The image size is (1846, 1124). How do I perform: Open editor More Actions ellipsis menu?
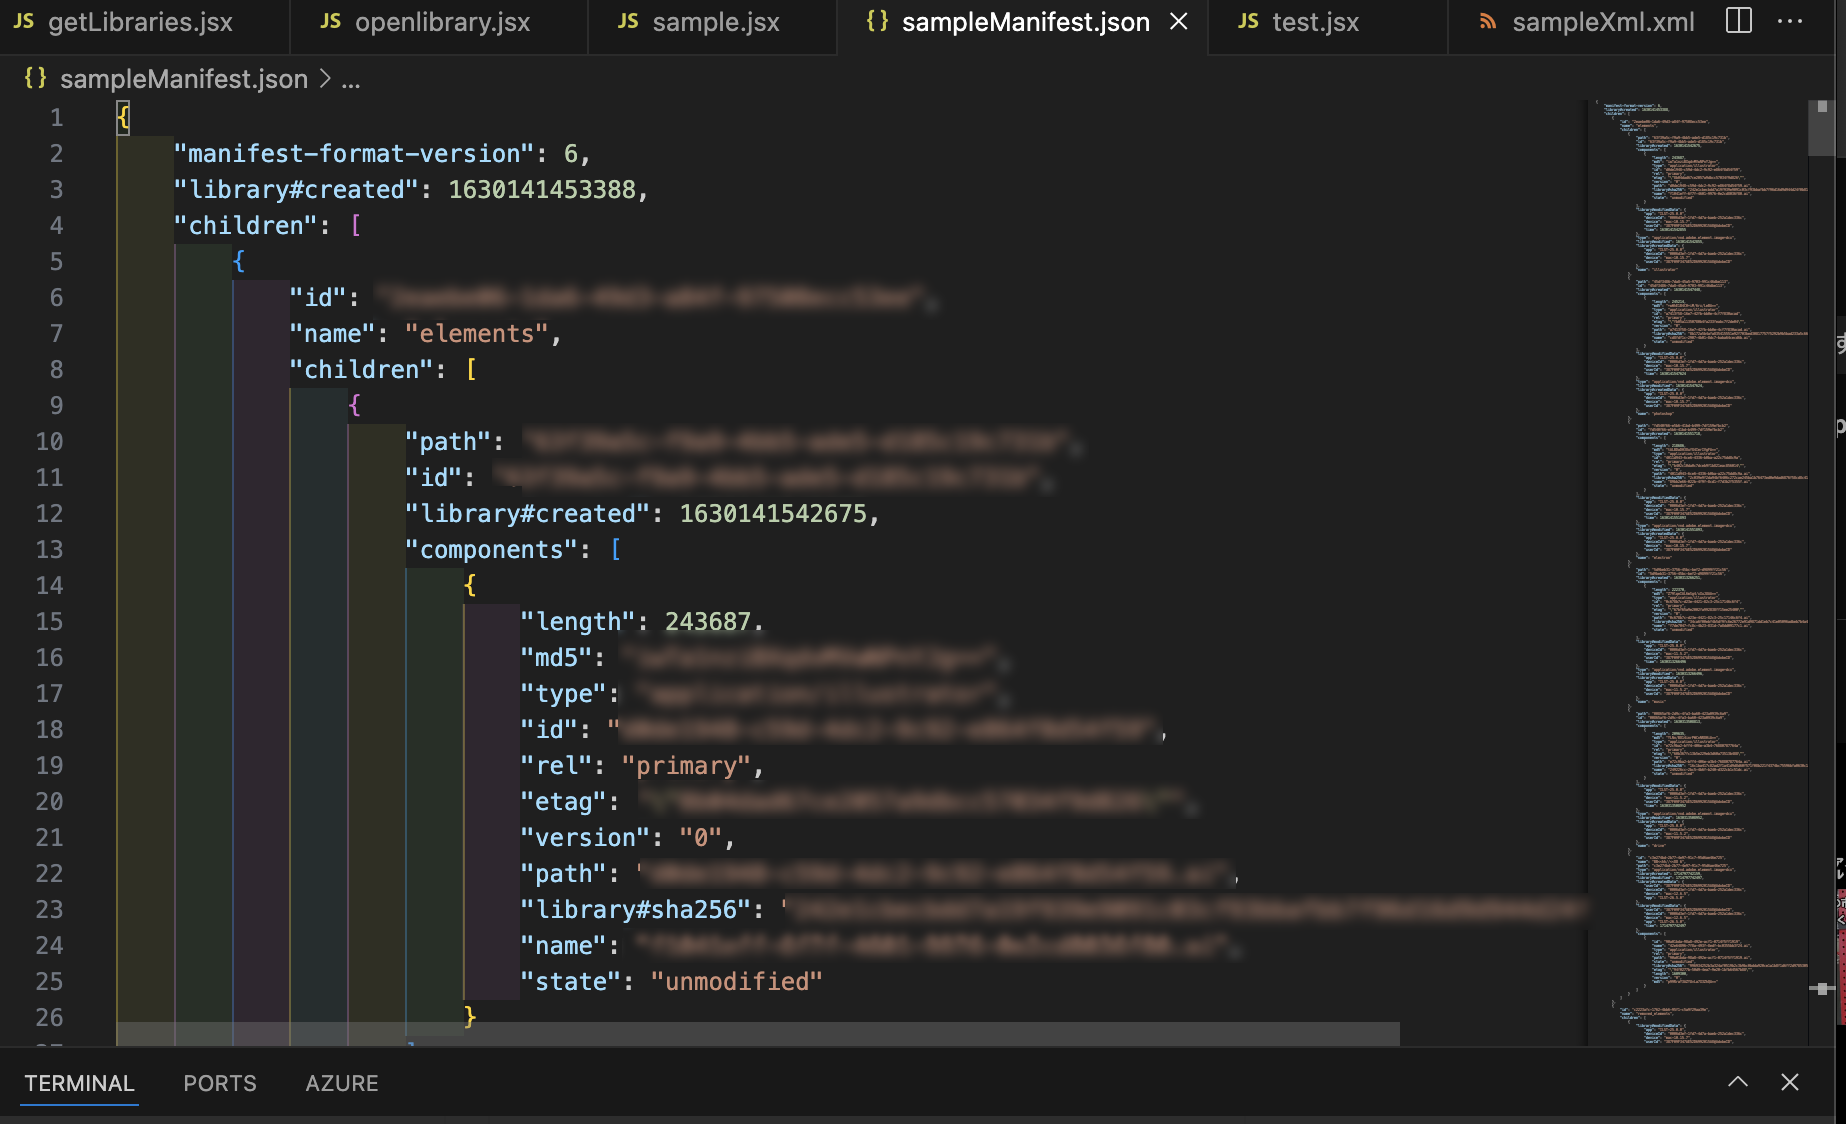[x=1790, y=21]
